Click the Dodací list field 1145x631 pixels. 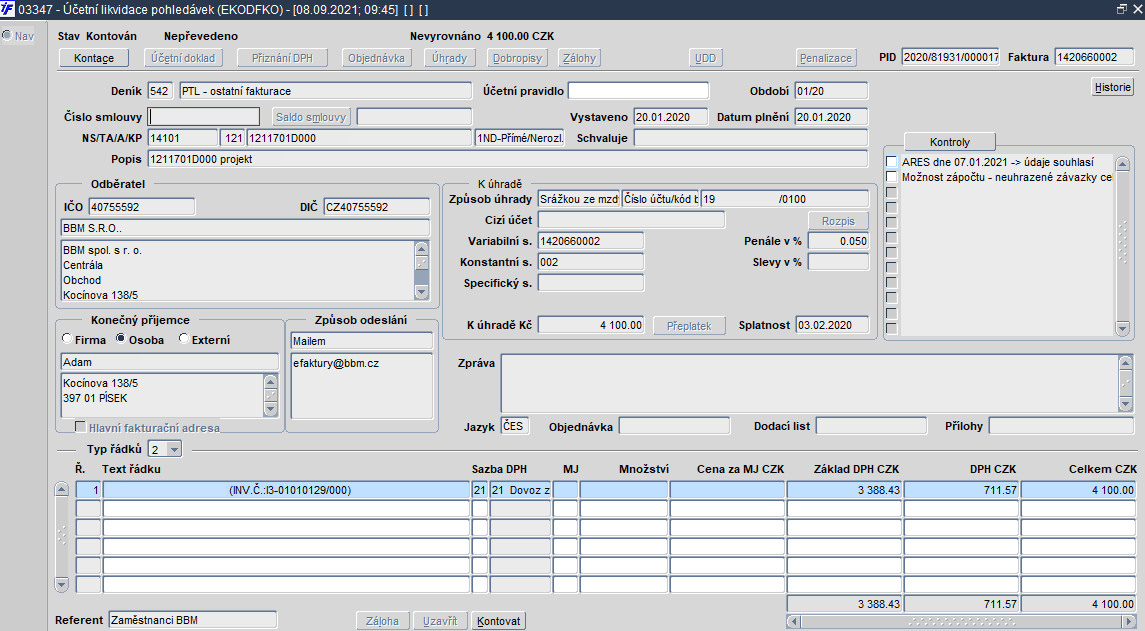click(871, 426)
